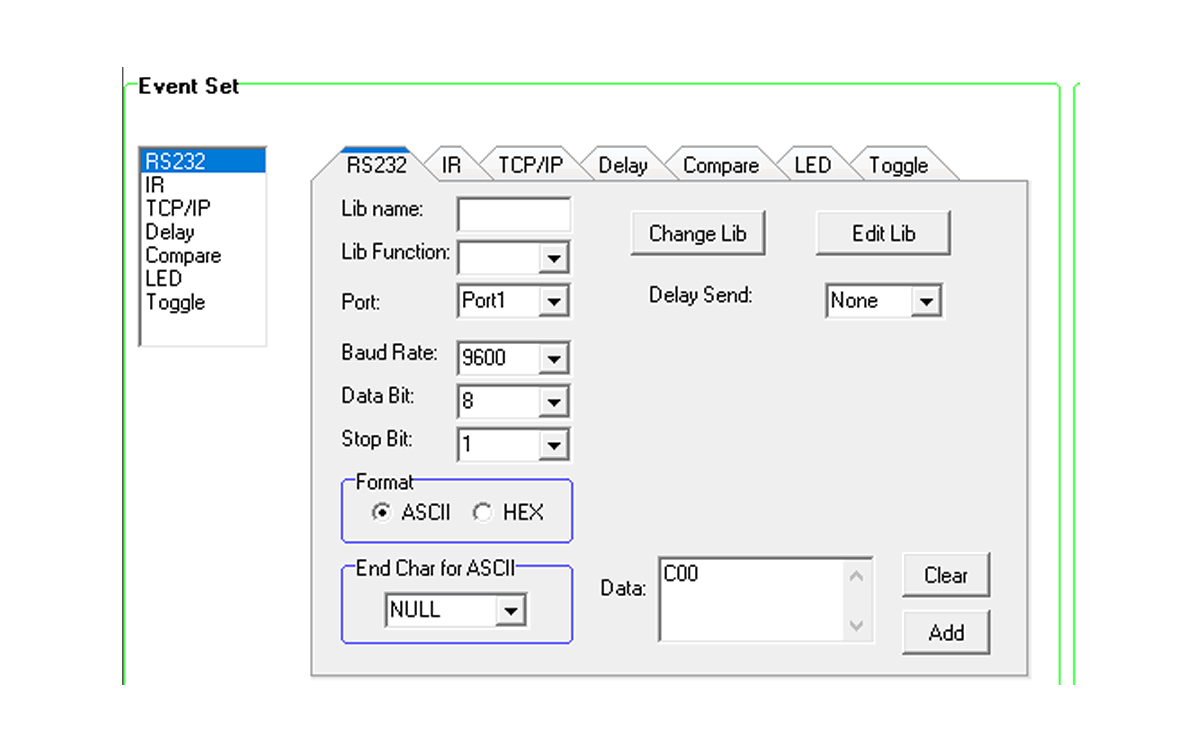Open the Baud Rate dropdown

(x=553, y=358)
